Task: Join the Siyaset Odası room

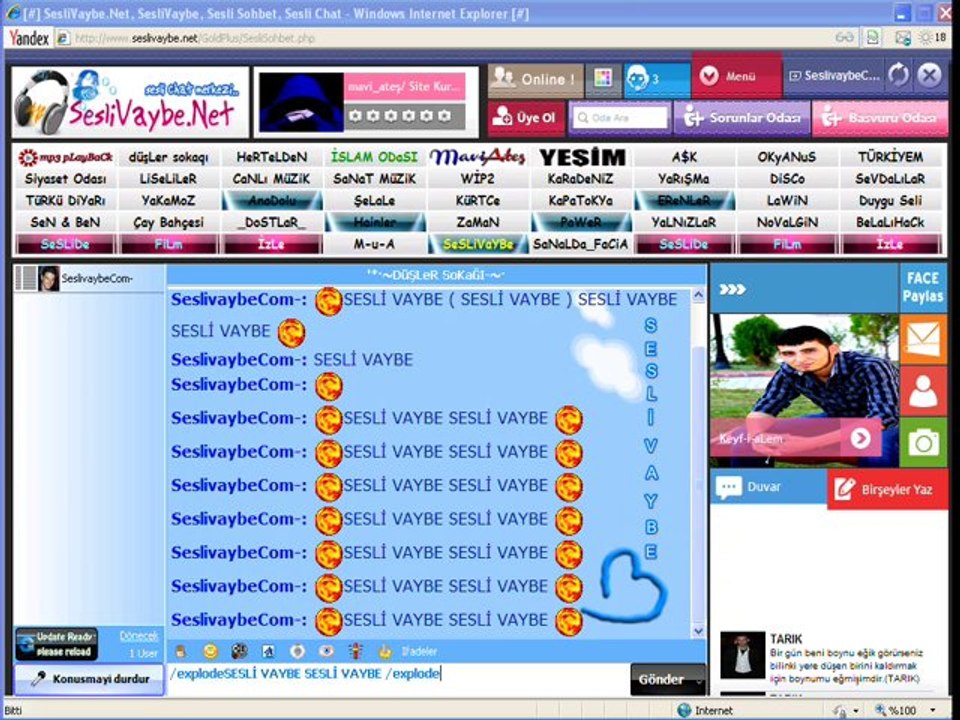Action: [65, 179]
